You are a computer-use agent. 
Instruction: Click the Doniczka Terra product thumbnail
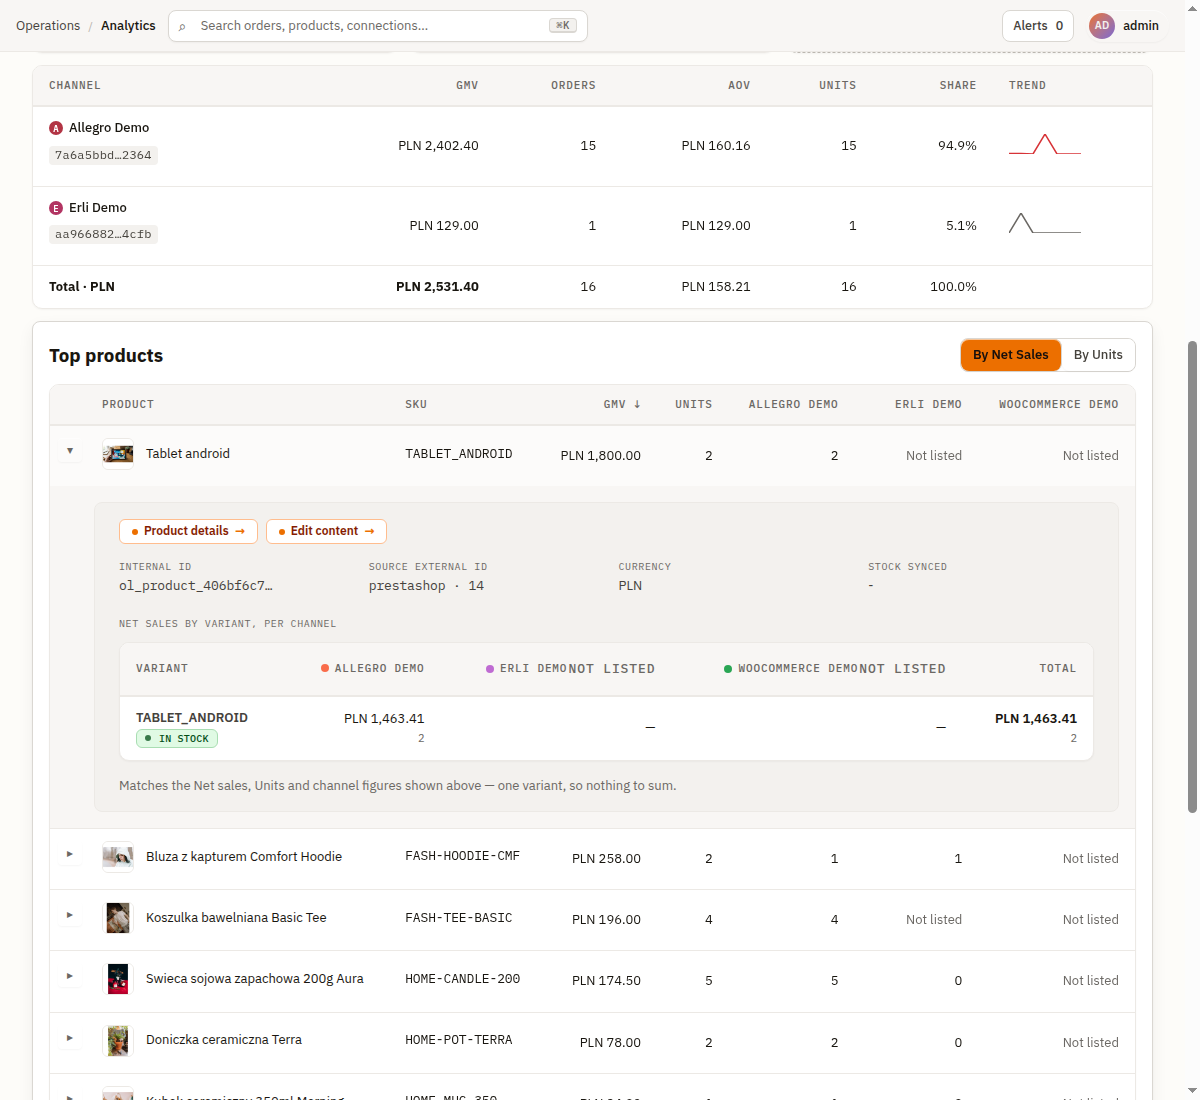pyautogui.click(x=118, y=1041)
